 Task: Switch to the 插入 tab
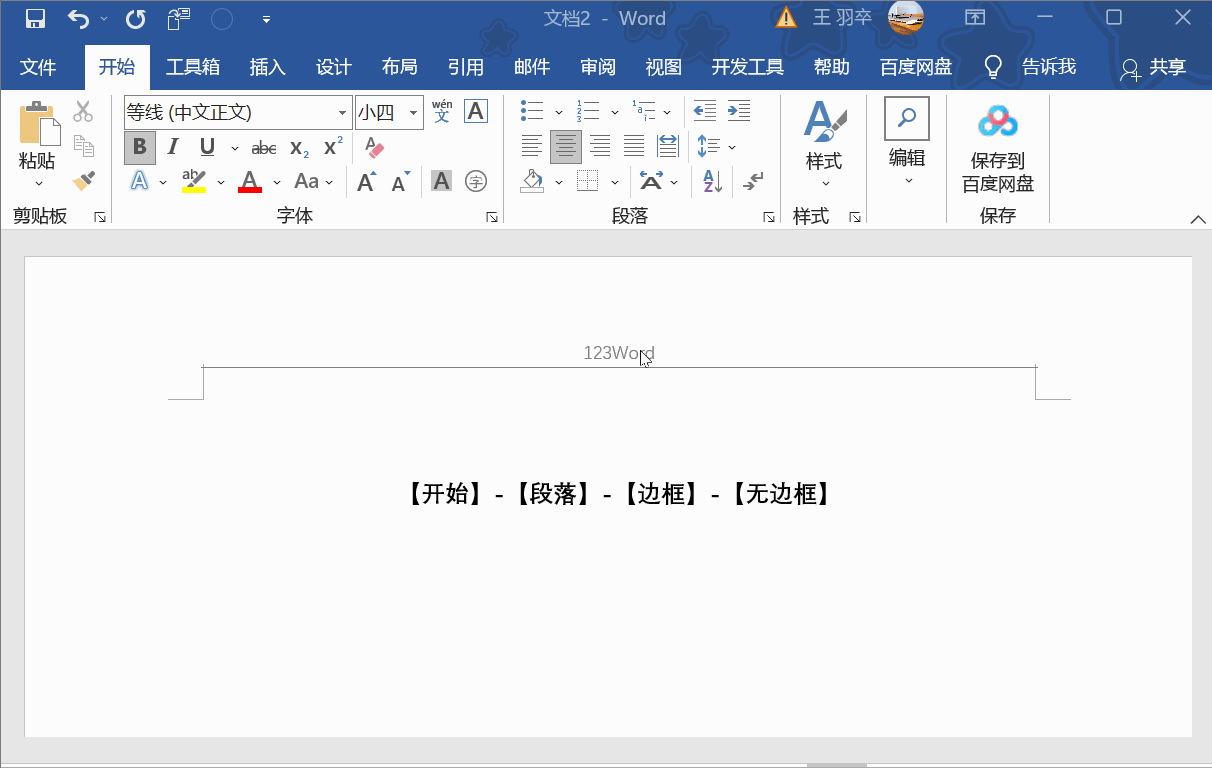tap(267, 67)
